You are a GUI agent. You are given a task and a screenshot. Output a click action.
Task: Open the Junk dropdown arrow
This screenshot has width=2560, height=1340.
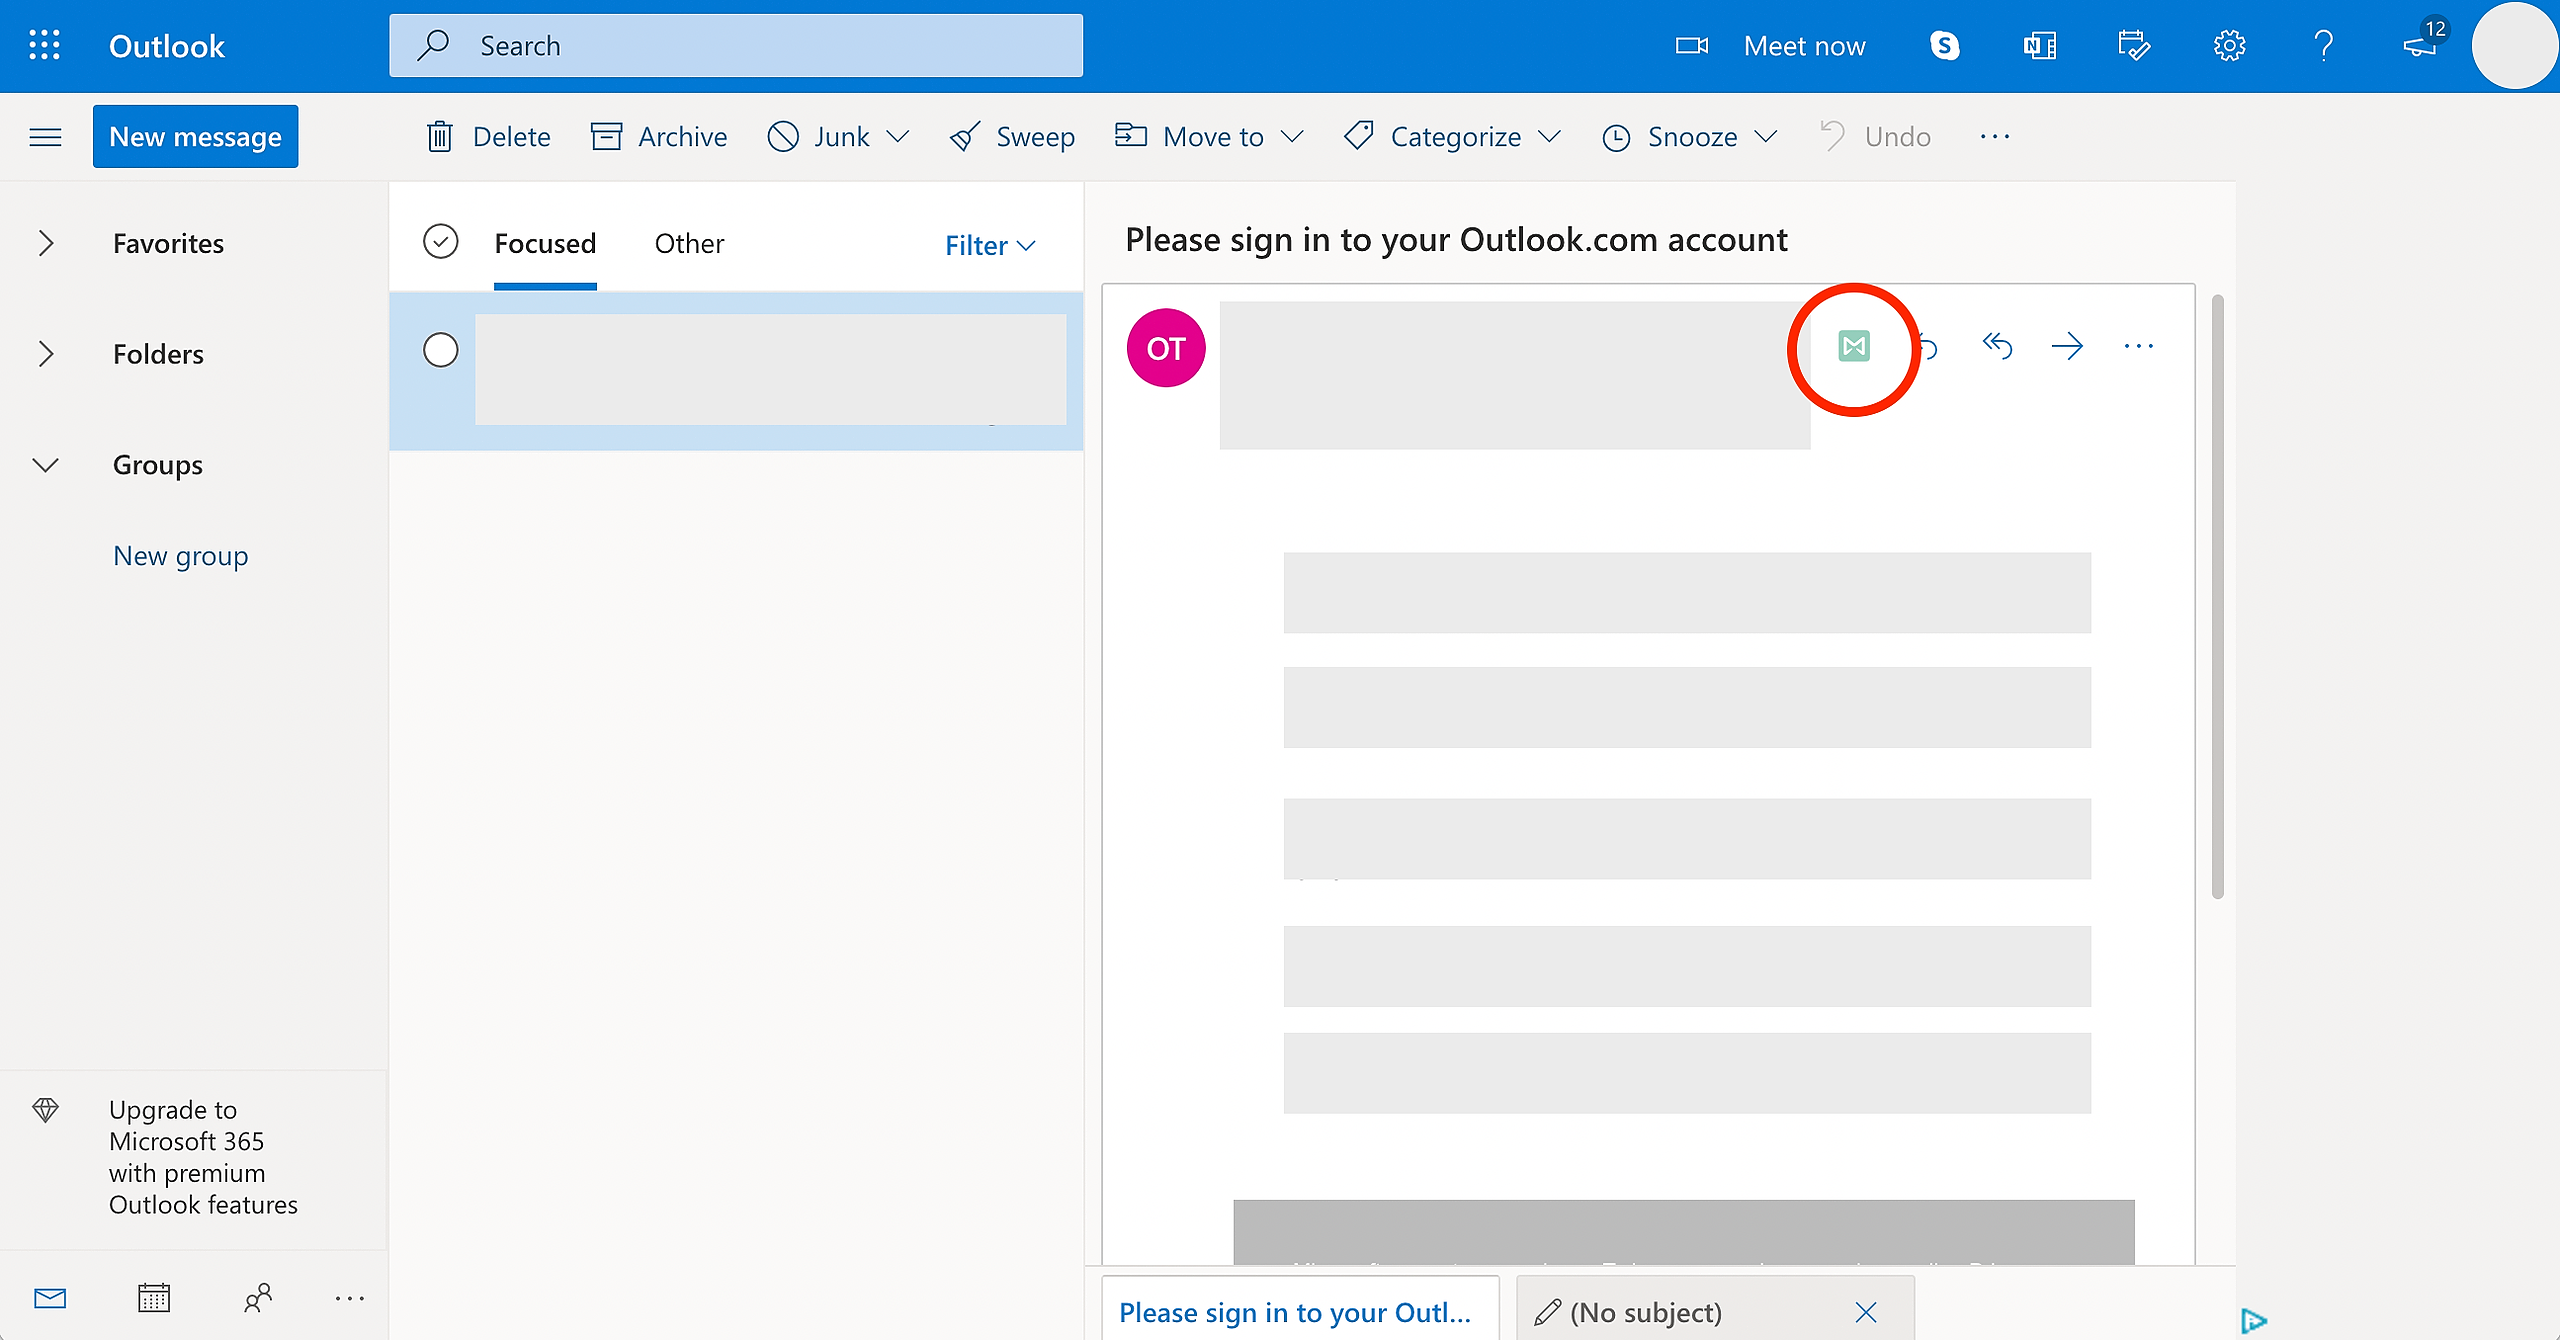[x=898, y=137]
